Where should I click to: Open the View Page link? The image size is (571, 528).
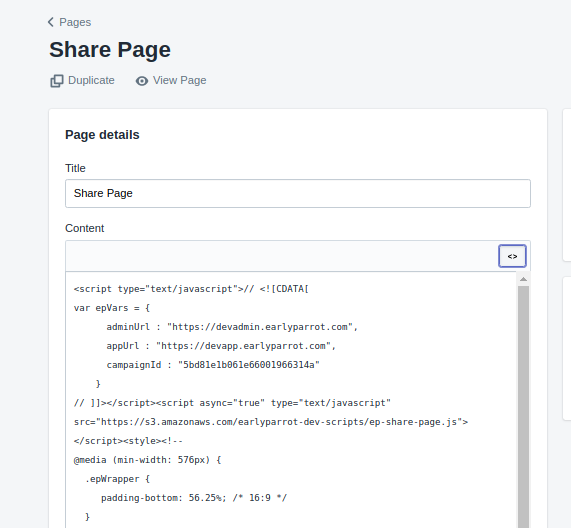pos(180,80)
